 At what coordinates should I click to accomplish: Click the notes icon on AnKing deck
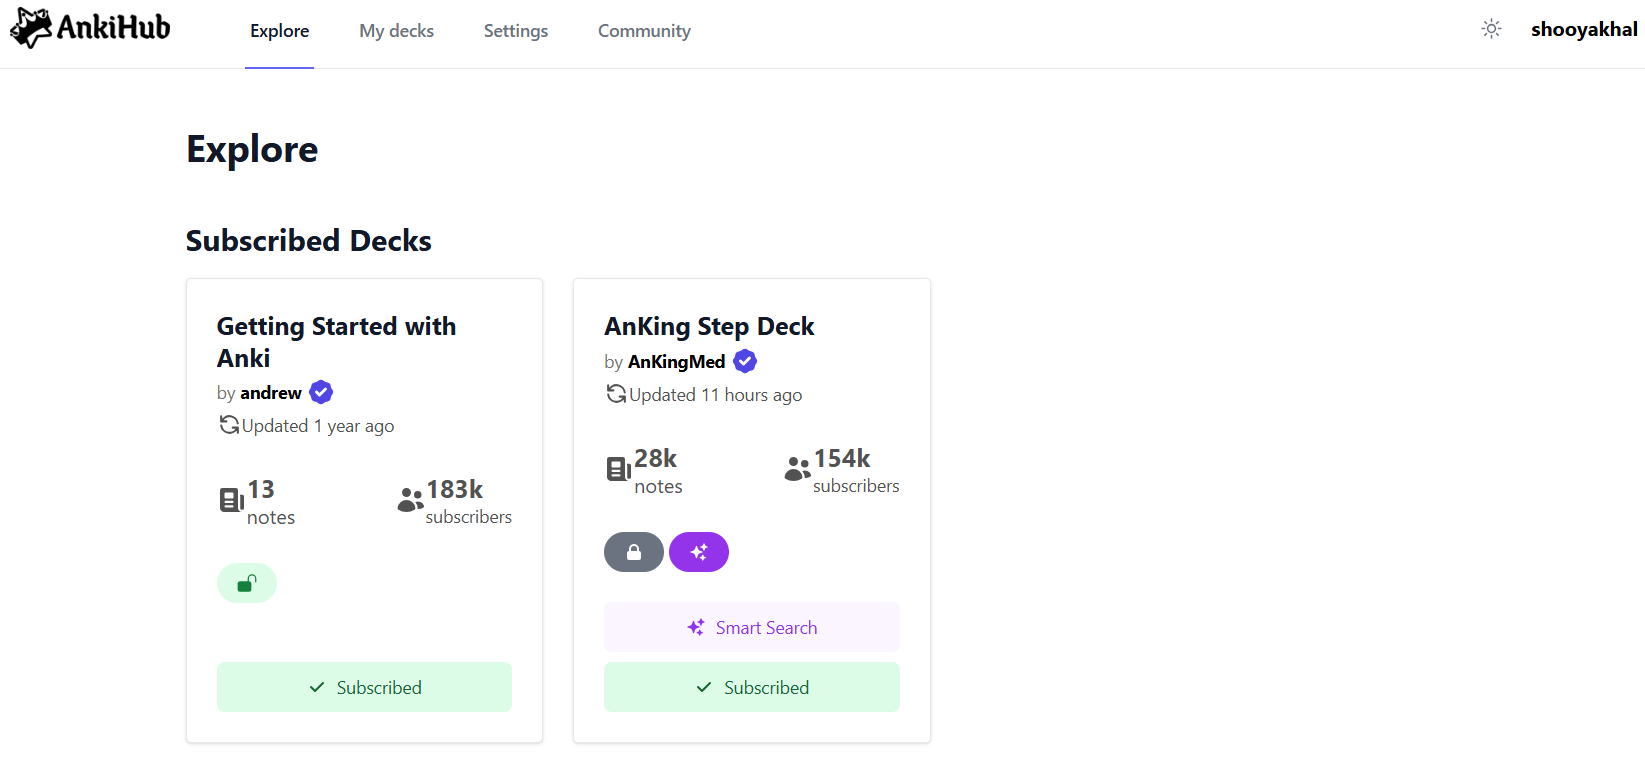point(619,468)
